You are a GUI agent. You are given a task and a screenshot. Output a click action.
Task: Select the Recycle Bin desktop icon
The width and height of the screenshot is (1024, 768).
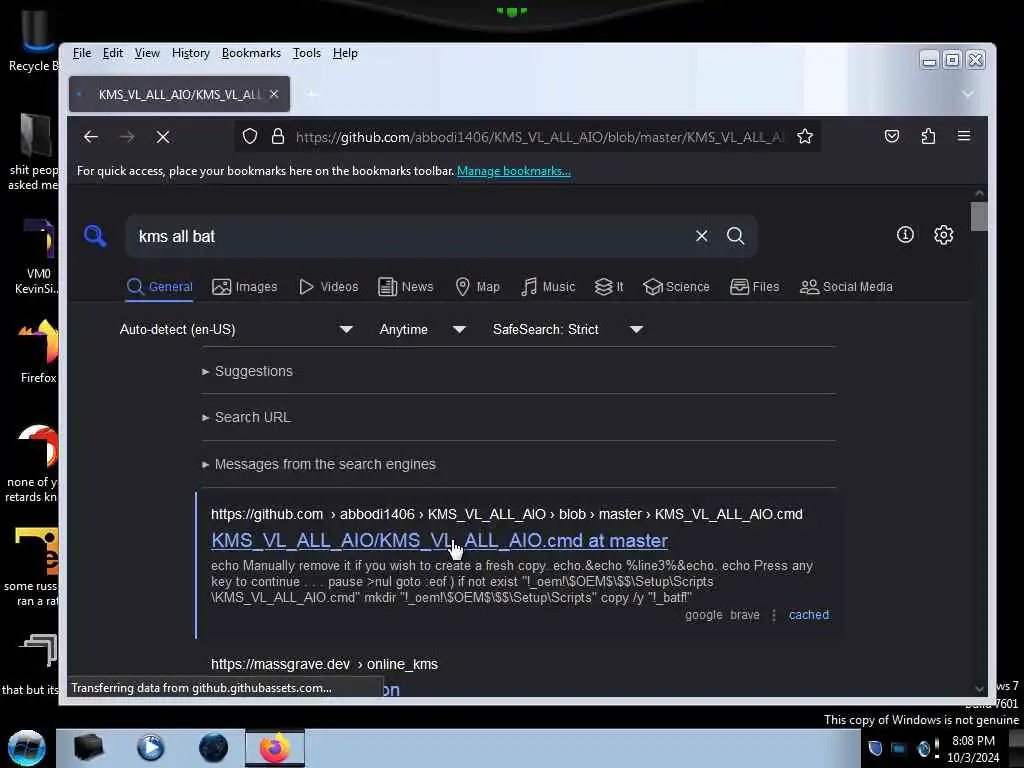click(x=33, y=40)
